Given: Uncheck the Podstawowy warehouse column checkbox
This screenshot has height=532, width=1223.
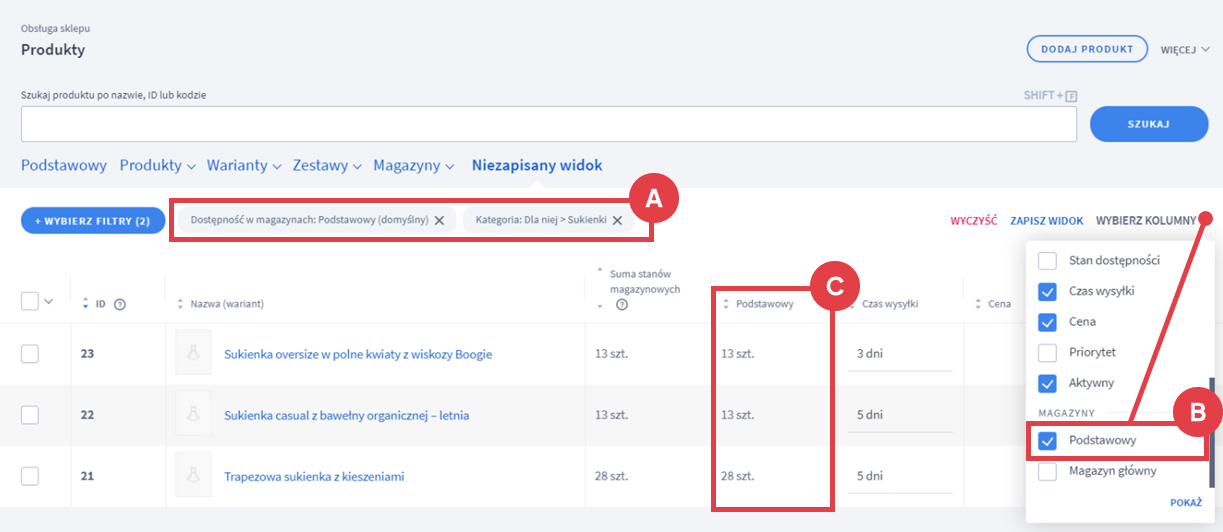Looking at the screenshot, I should [x=1047, y=440].
